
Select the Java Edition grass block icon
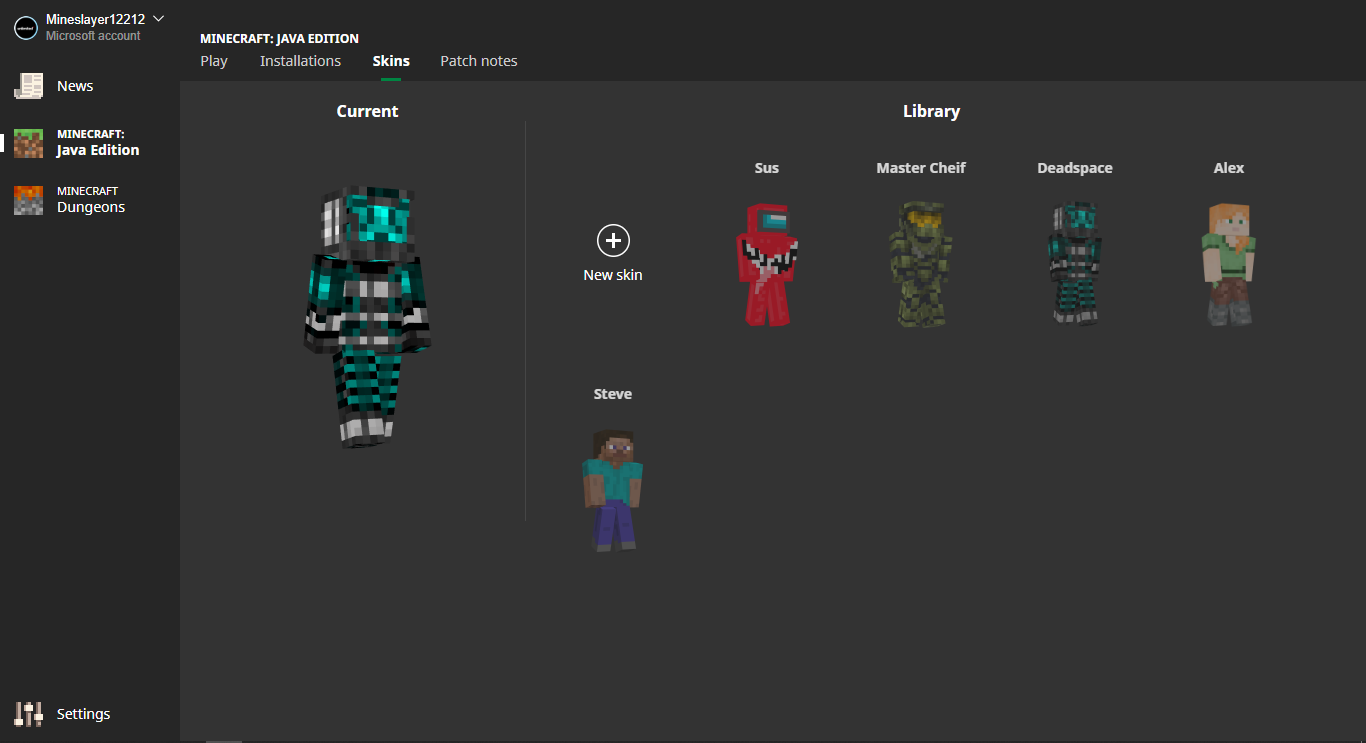point(28,143)
